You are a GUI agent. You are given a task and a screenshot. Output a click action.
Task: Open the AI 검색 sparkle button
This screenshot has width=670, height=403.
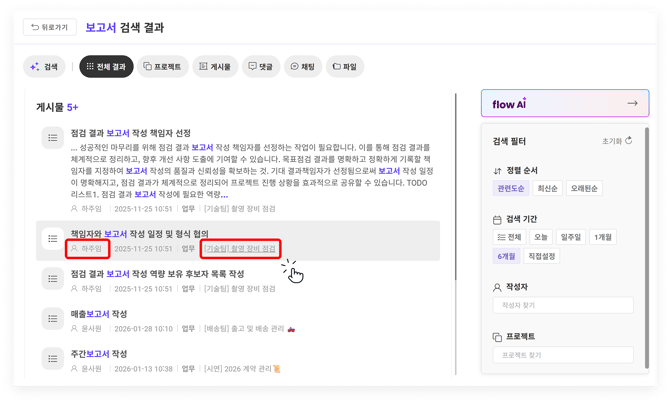point(45,67)
